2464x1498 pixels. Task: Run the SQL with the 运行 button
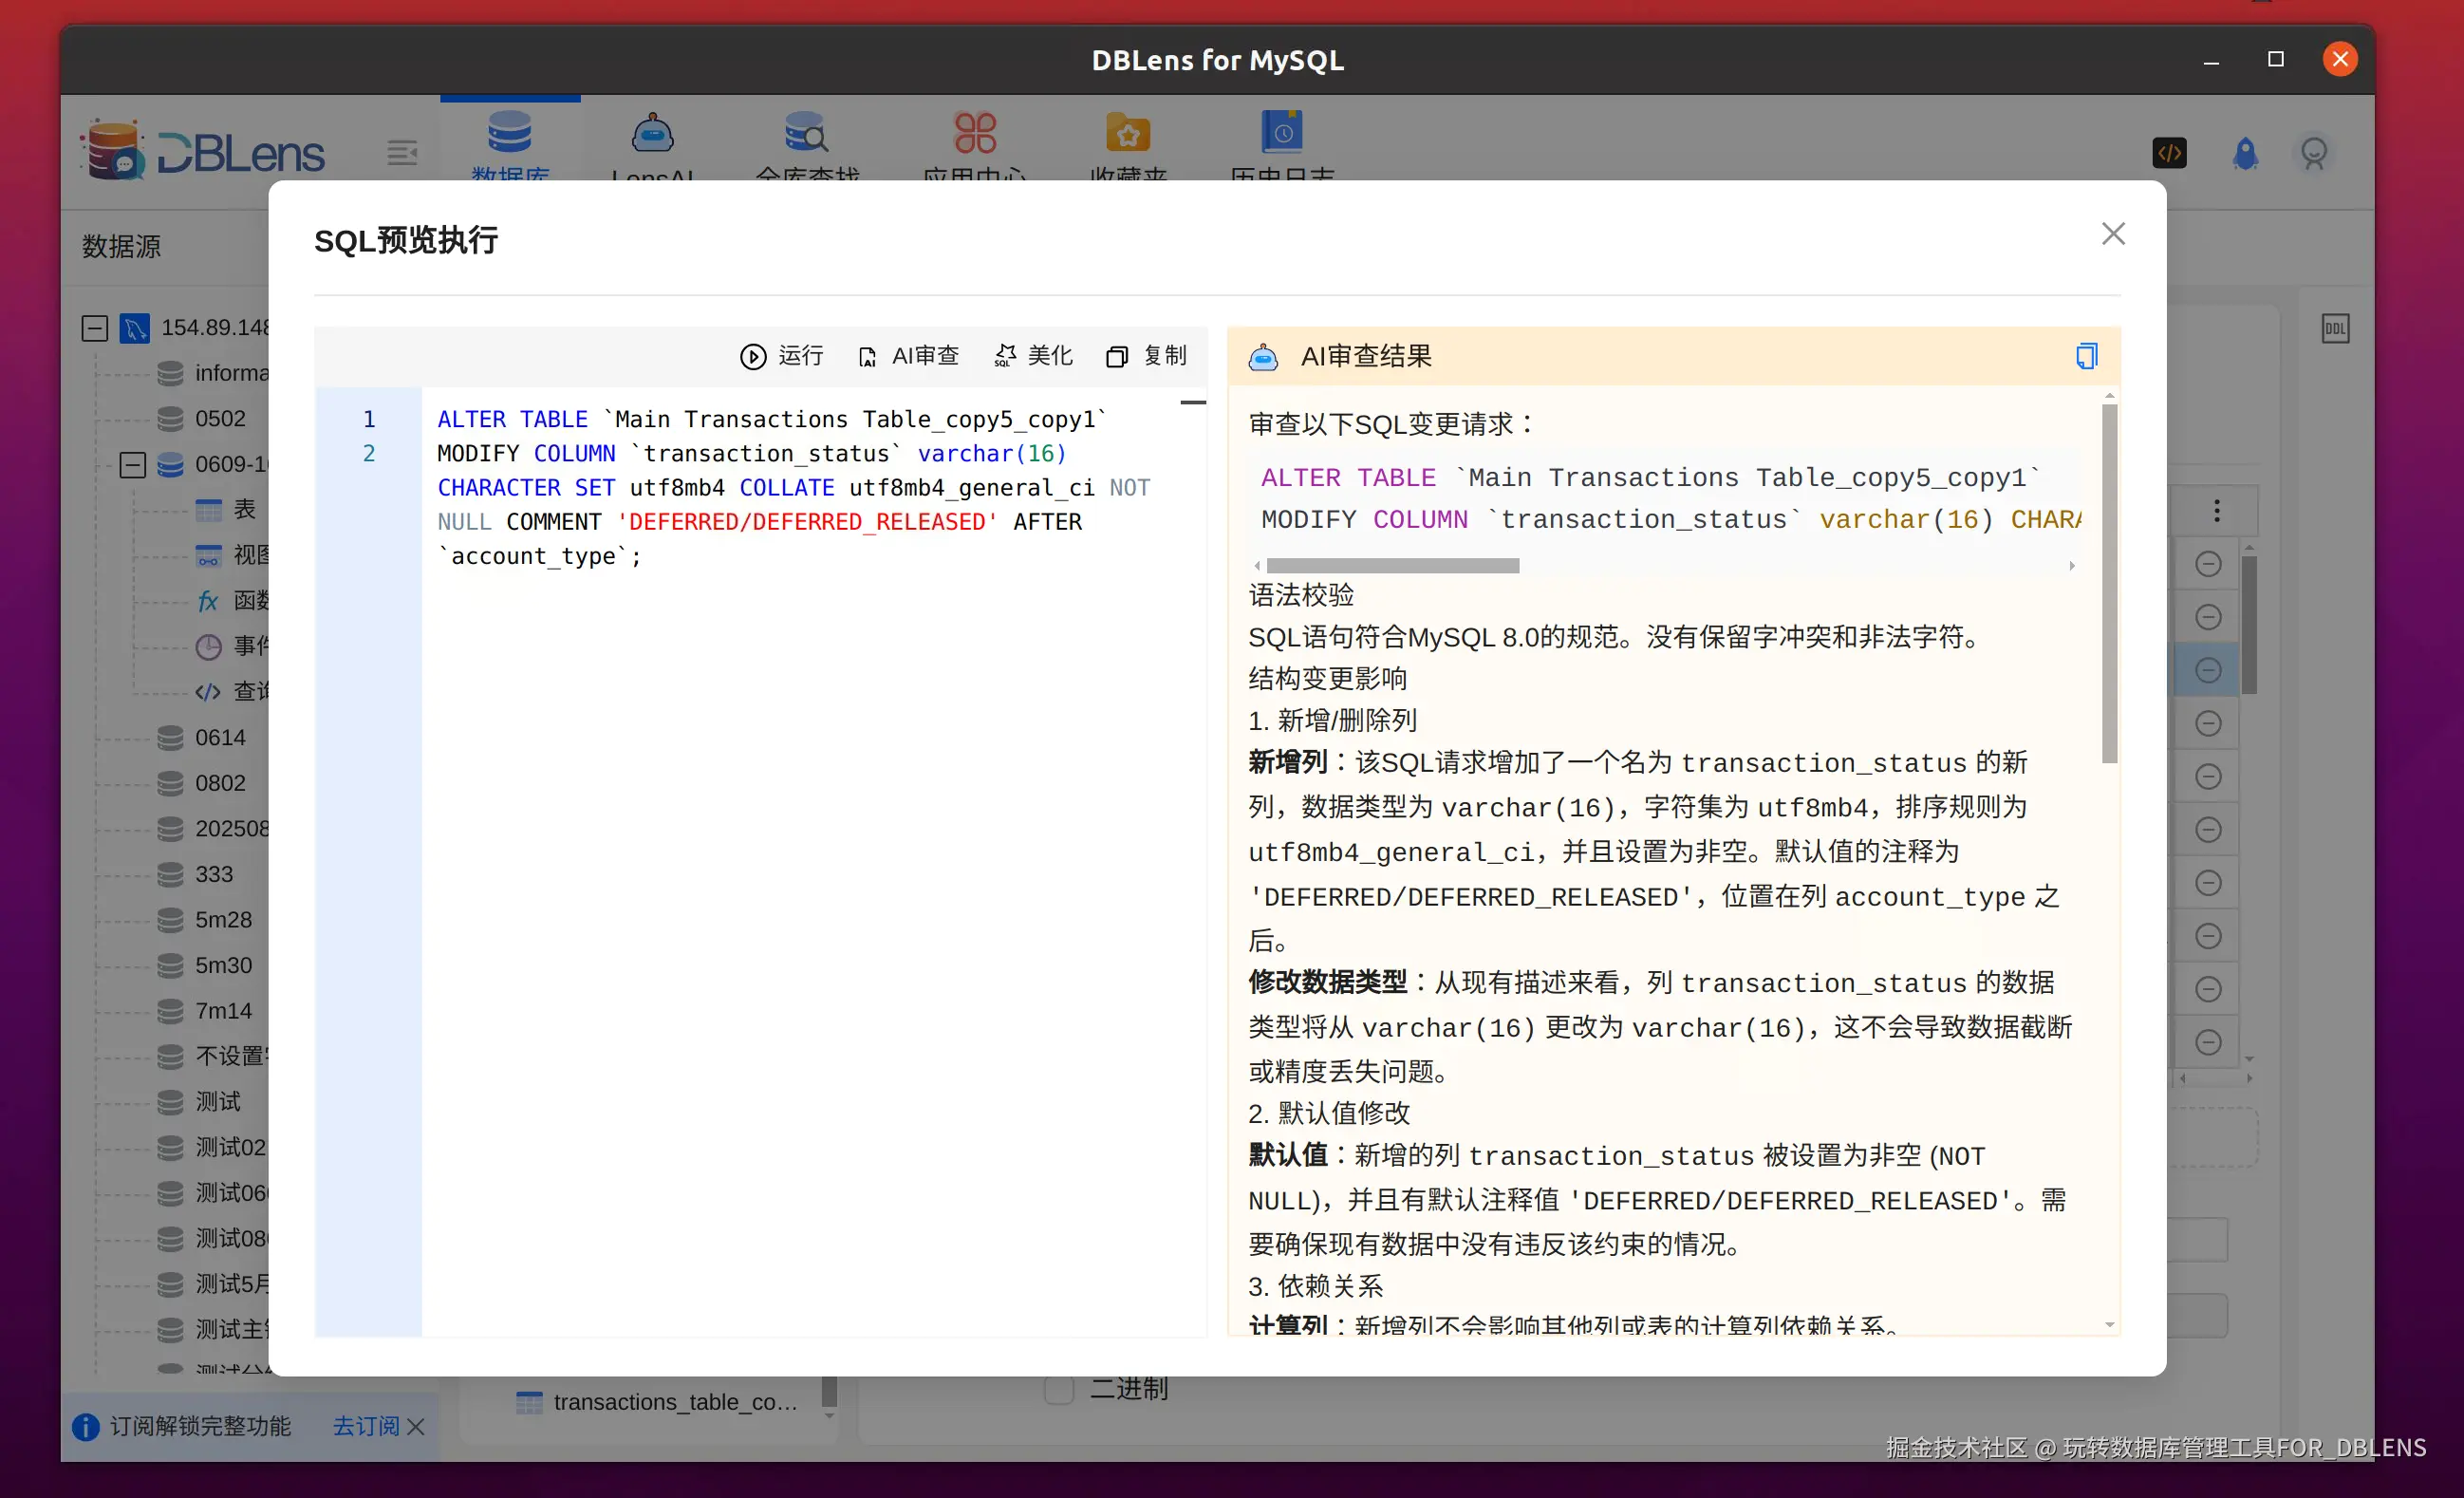(x=782, y=356)
